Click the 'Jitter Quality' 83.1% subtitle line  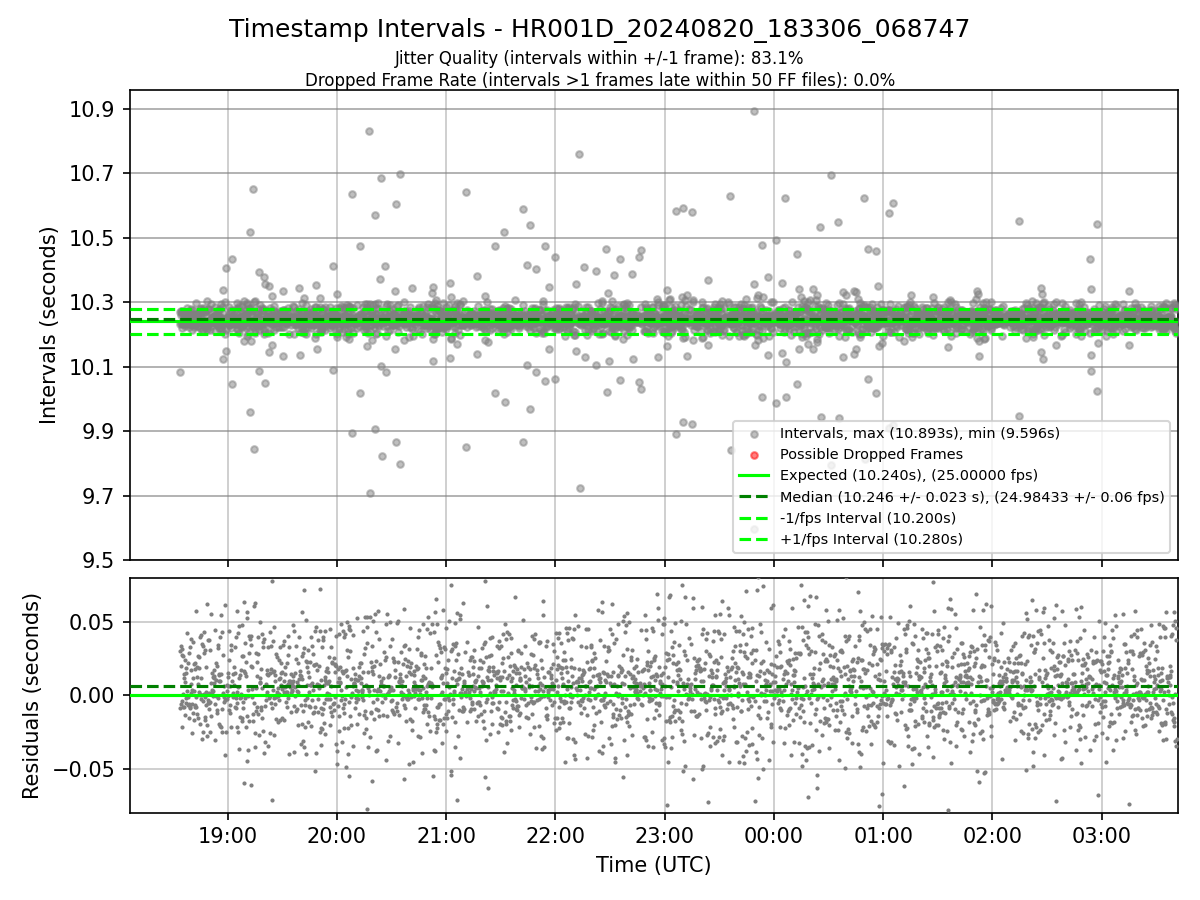[599, 58]
